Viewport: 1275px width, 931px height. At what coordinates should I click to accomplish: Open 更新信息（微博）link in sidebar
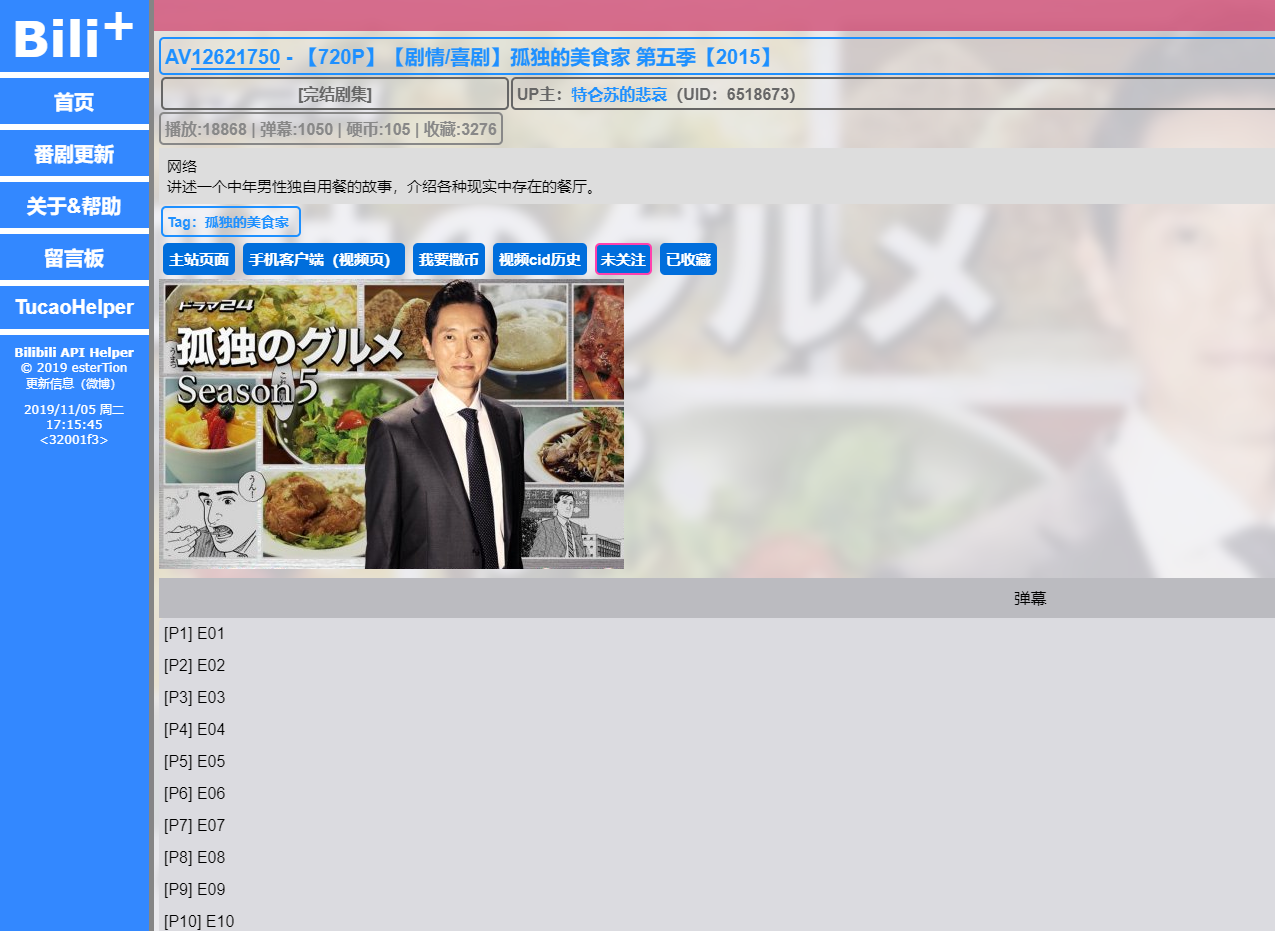coord(70,384)
